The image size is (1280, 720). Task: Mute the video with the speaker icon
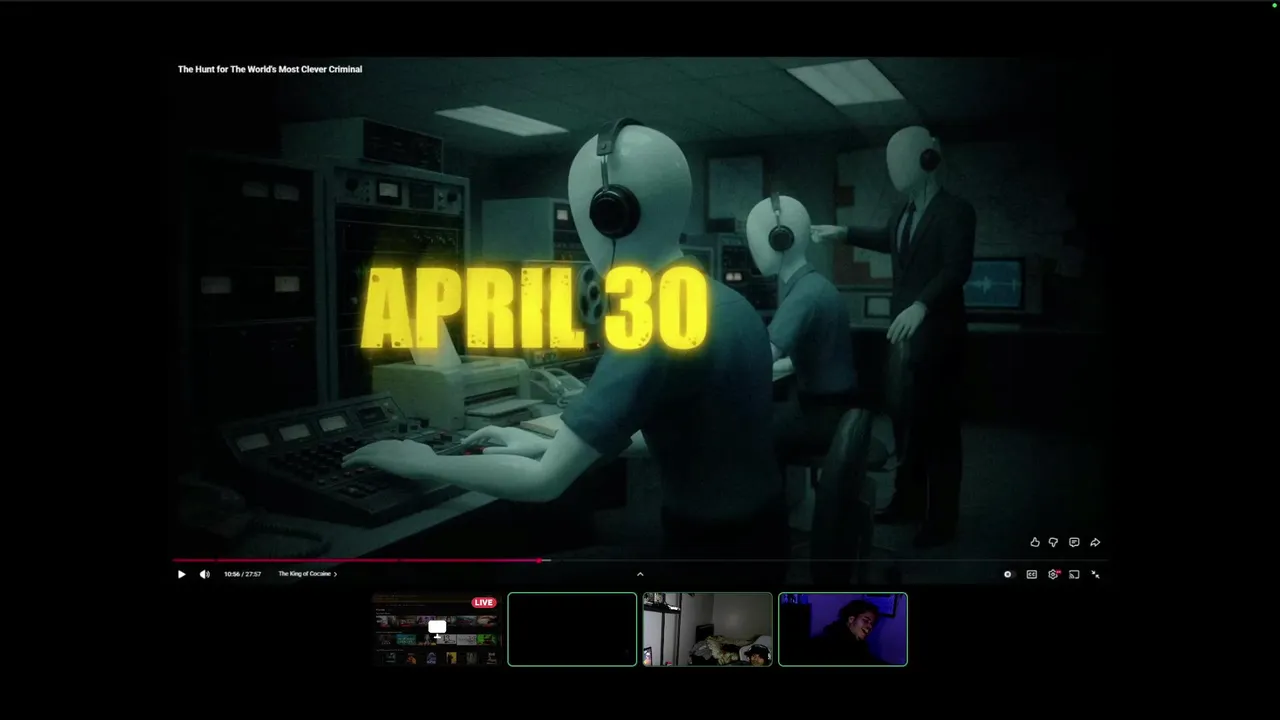coord(205,574)
